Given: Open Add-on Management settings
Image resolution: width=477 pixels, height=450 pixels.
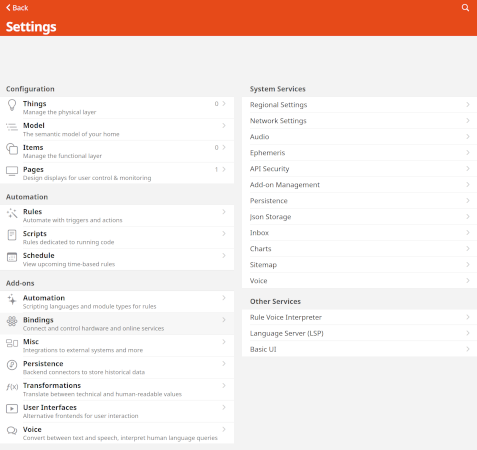Looking at the screenshot, I should [x=359, y=185].
